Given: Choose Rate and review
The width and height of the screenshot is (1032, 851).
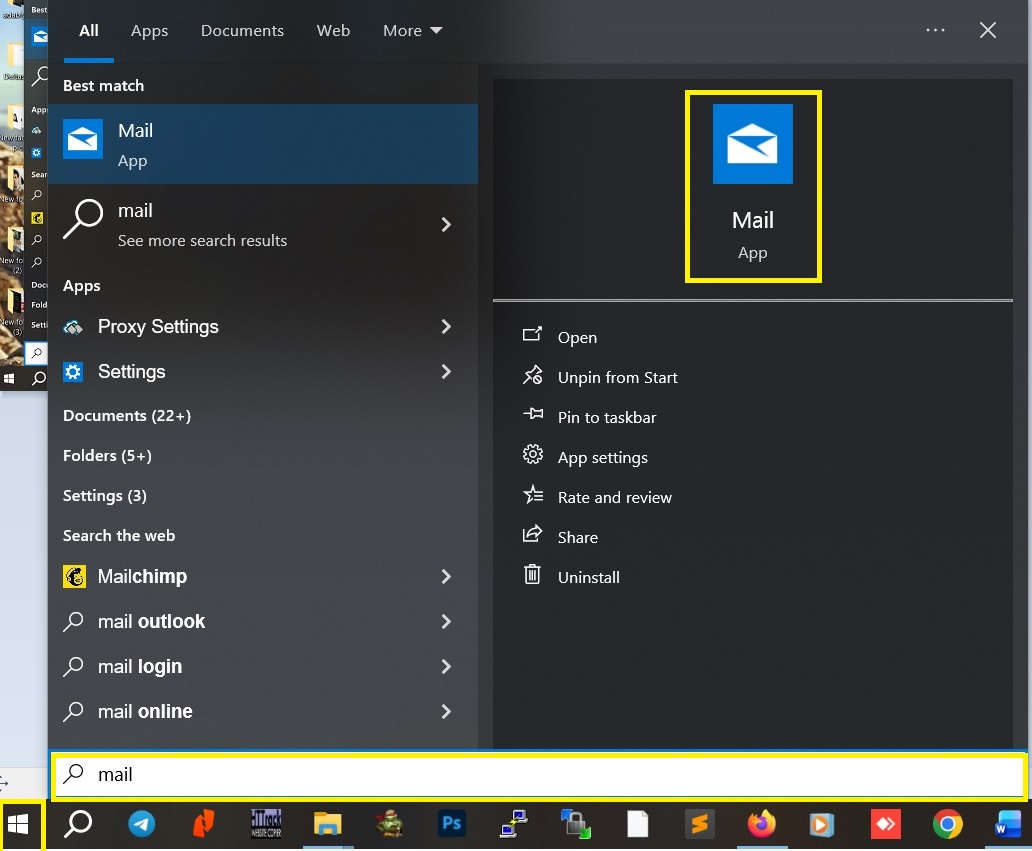Looking at the screenshot, I should click(x=615, y=498).
